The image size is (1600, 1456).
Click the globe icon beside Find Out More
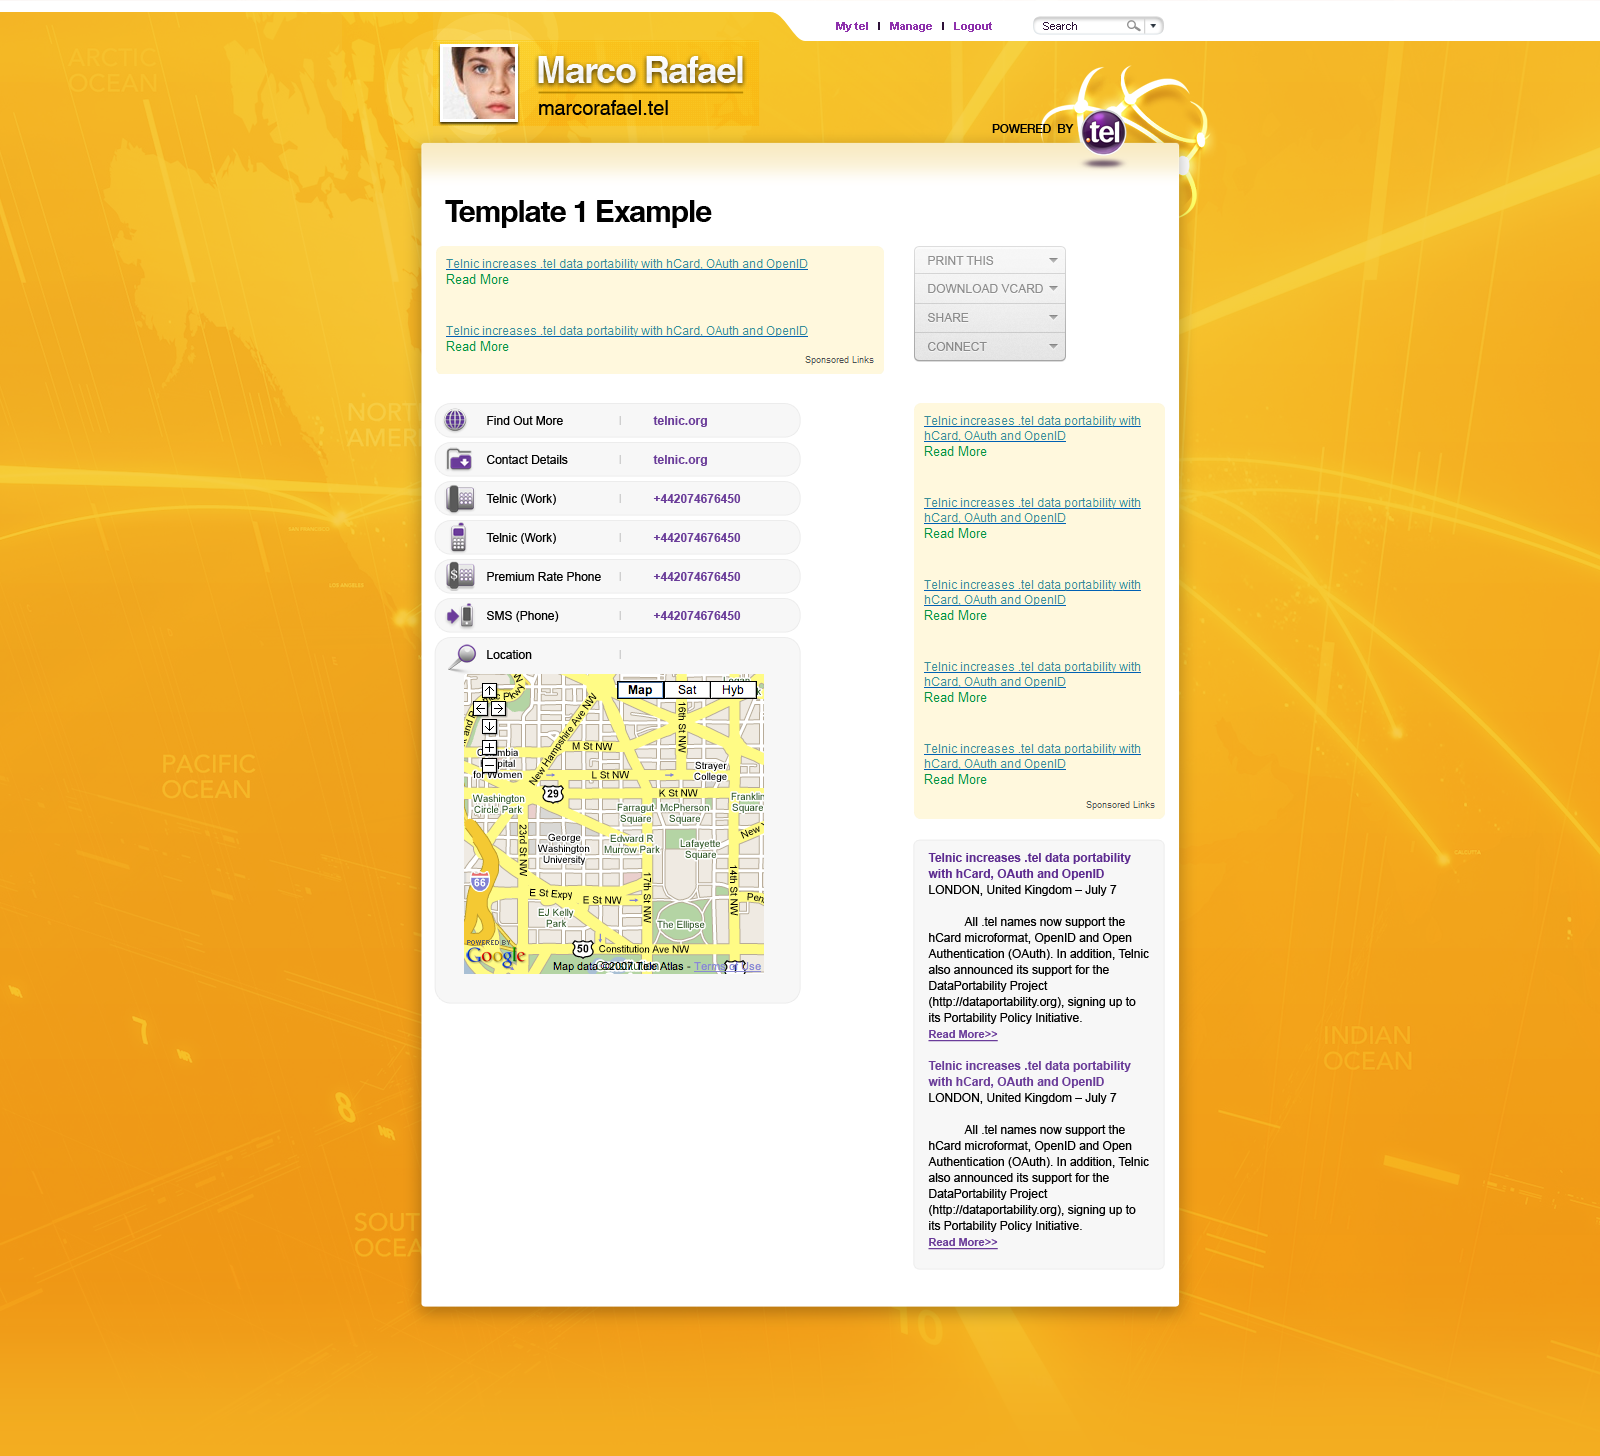tap(456, 420)
